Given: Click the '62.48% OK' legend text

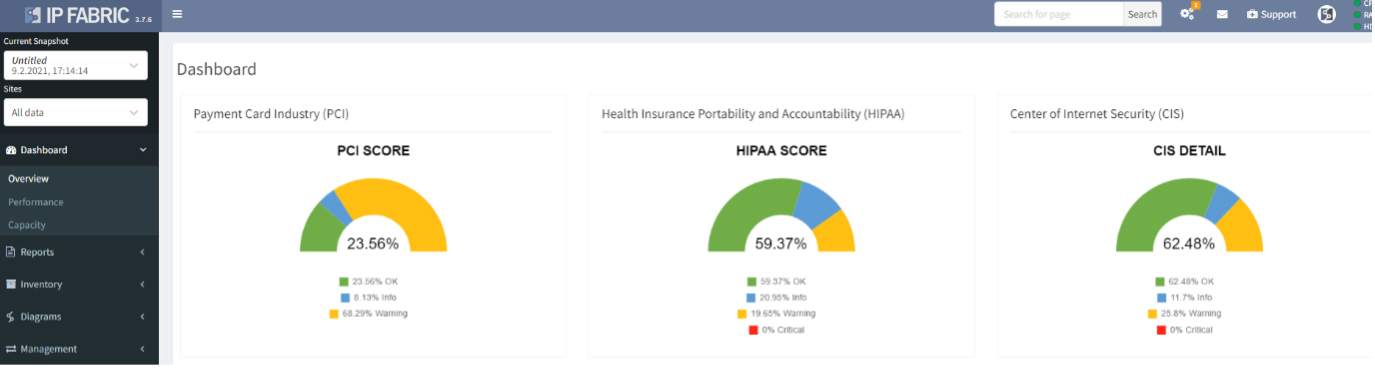Looking at the screenshot, I should [1191, 282].
